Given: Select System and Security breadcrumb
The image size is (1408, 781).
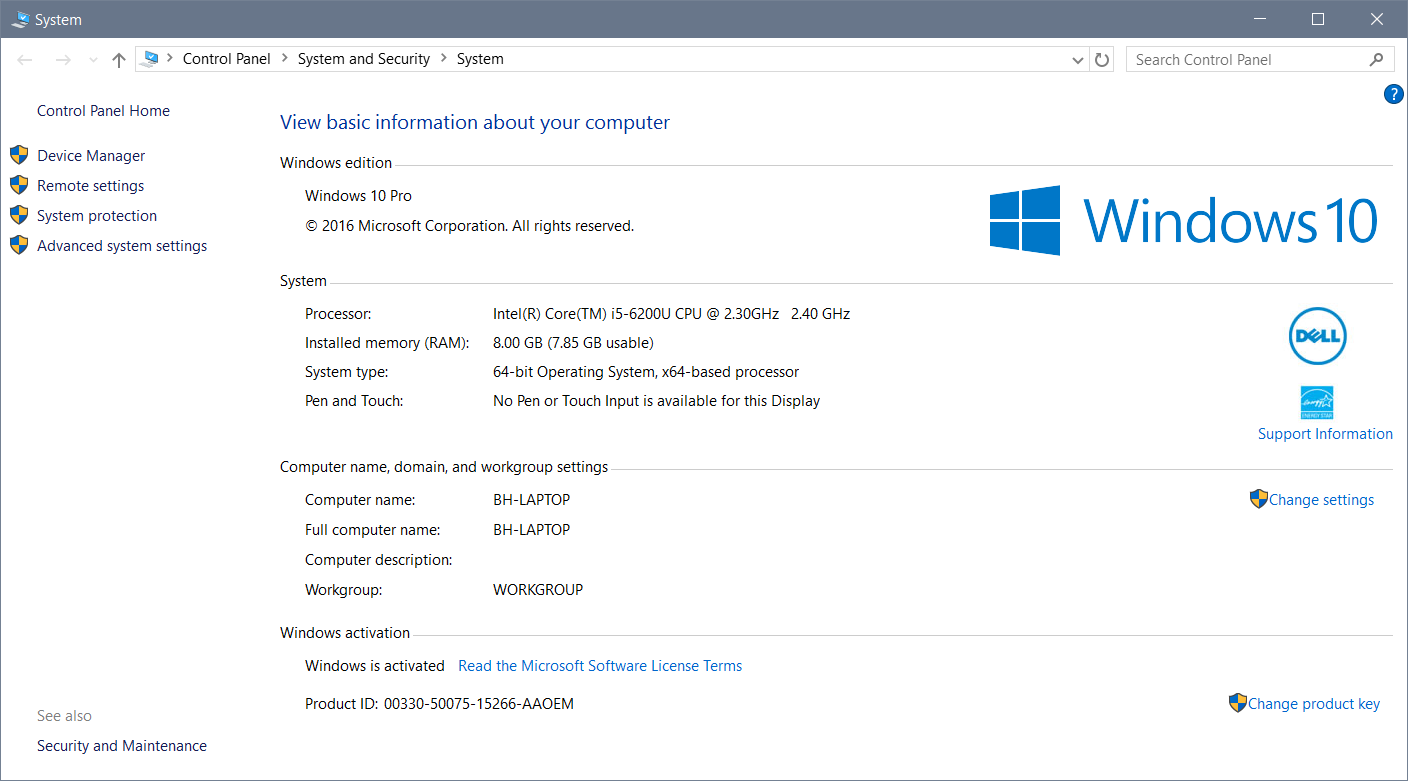Looking at the screenshot, I should tap(364, 59).
